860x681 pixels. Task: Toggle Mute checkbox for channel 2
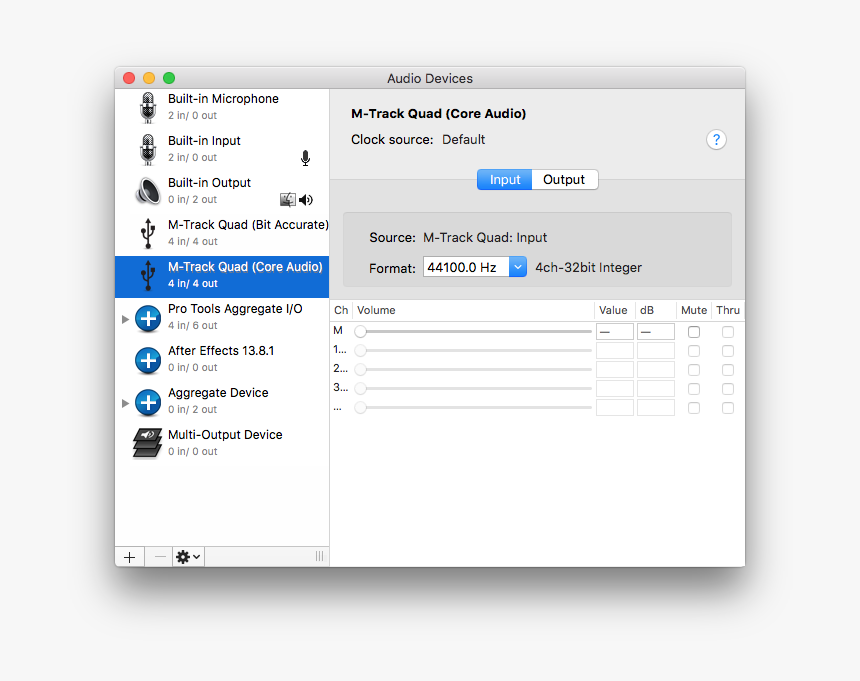pyautogui.click(x=694, y=370)
